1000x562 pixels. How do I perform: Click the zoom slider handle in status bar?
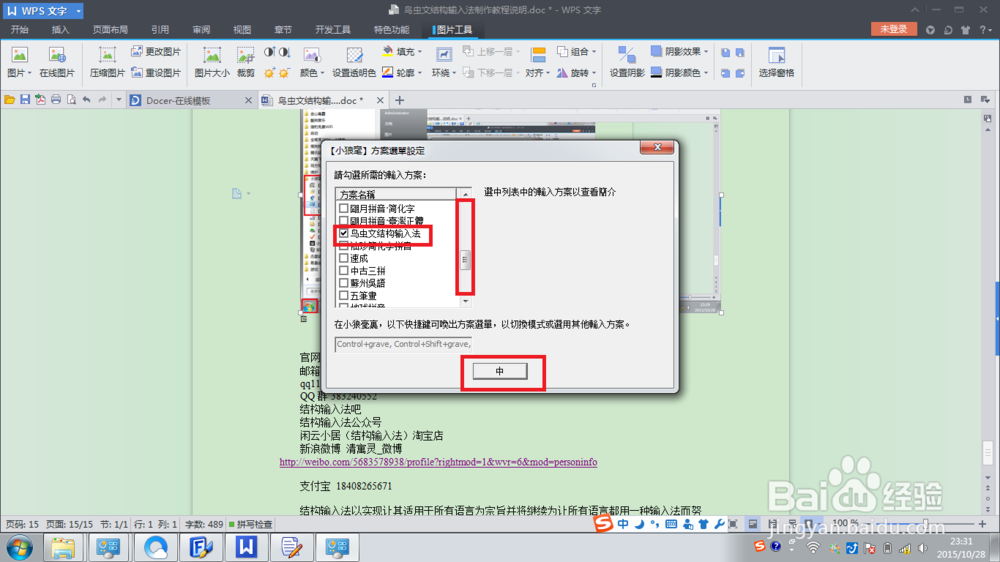point(926,524)
